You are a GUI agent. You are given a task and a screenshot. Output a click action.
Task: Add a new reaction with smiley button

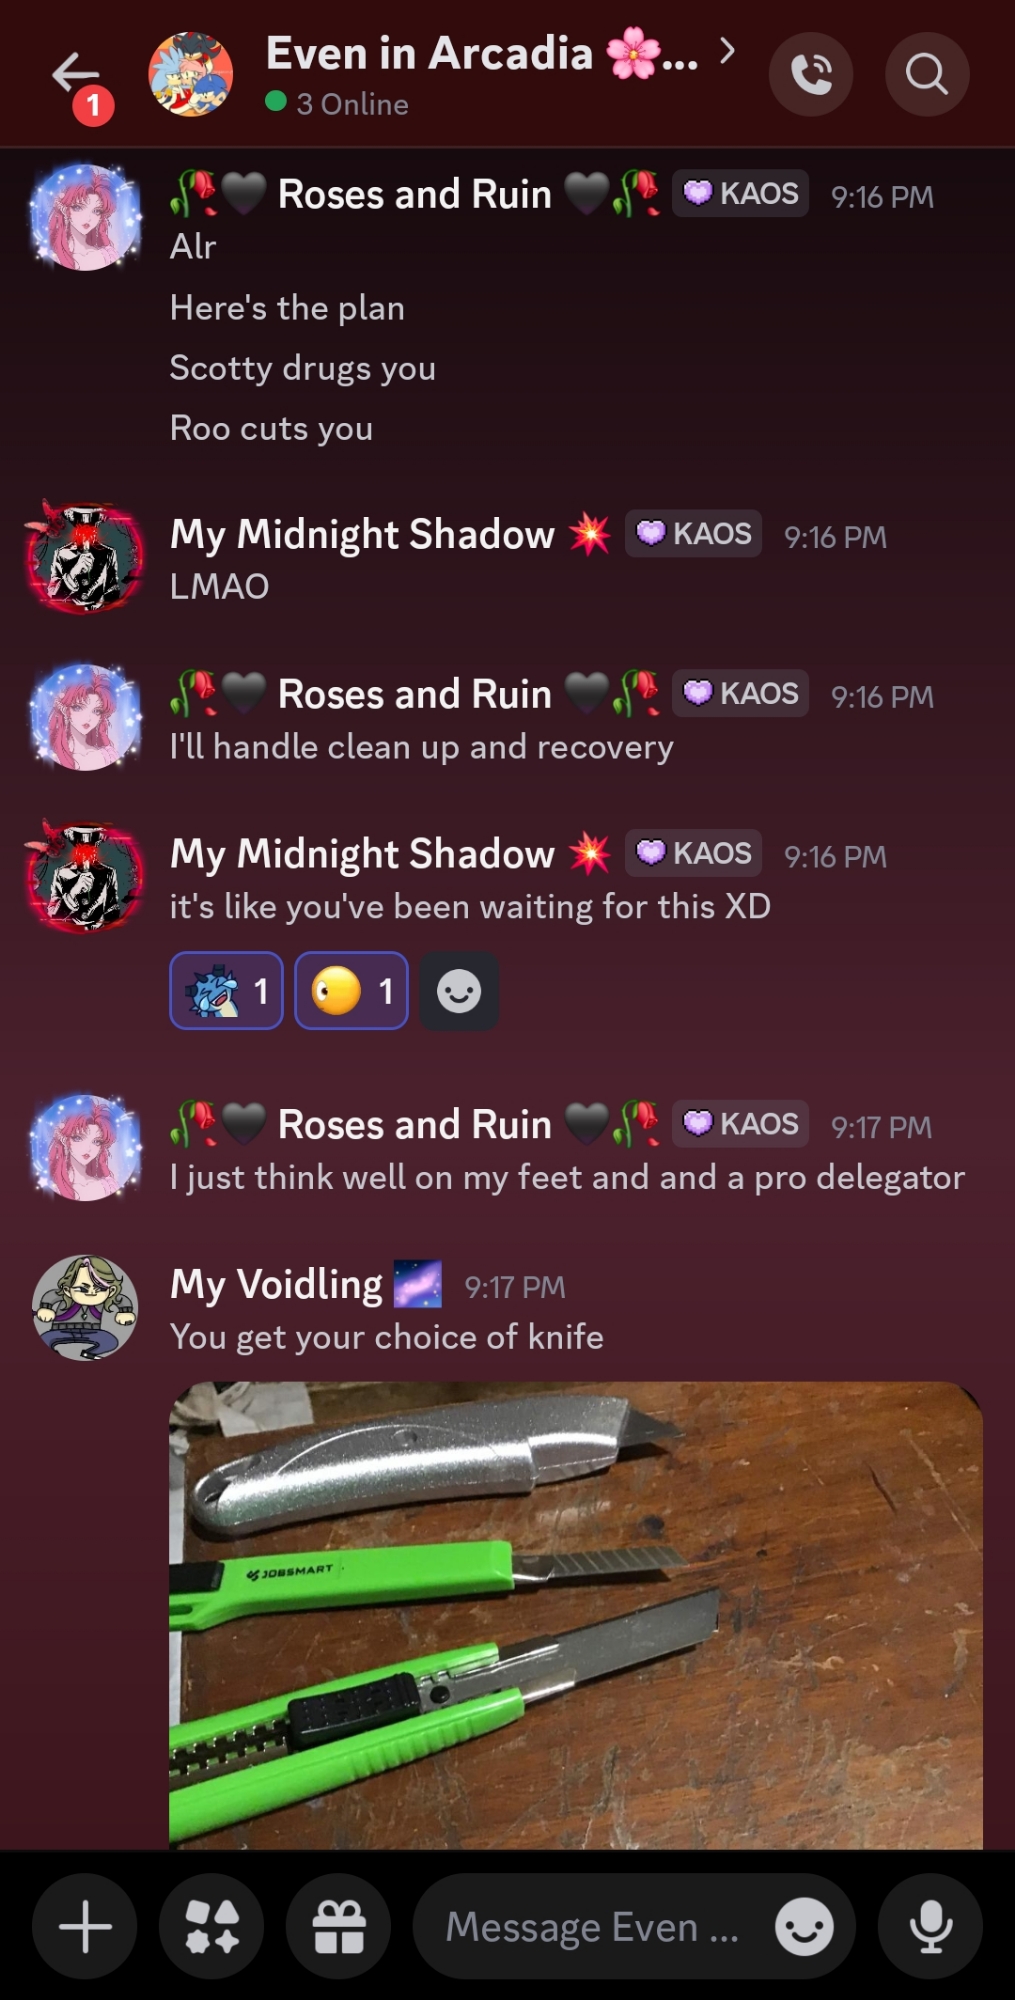[x=459, y=991]
